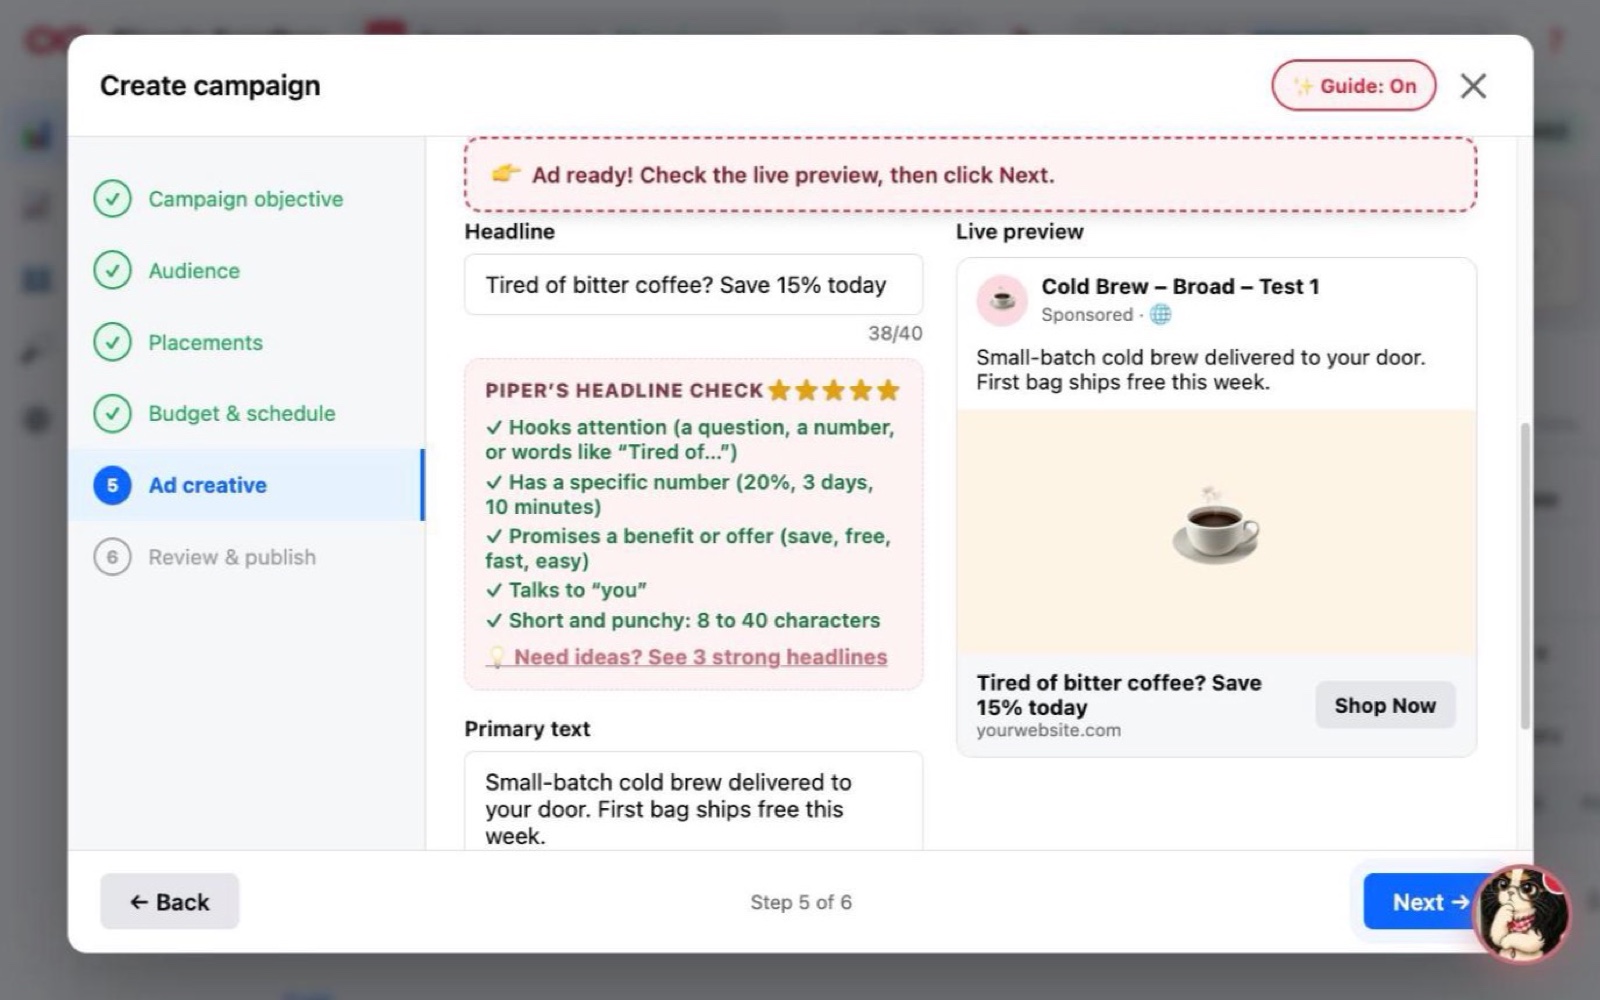Click the Placements step checkmark icon
Image resolution: width=1600 pixels, height=1000 pixels.
tap(112, 342)
